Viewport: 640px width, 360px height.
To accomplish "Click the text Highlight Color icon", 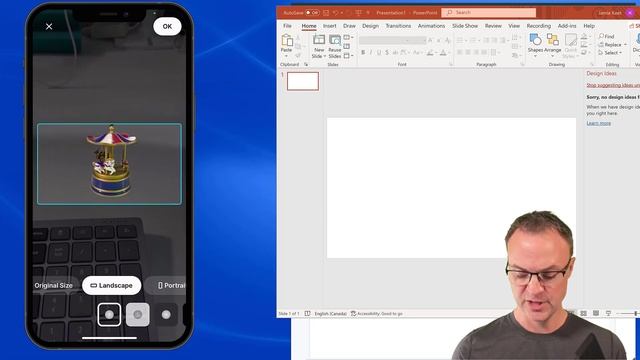I will coord(429,53).
